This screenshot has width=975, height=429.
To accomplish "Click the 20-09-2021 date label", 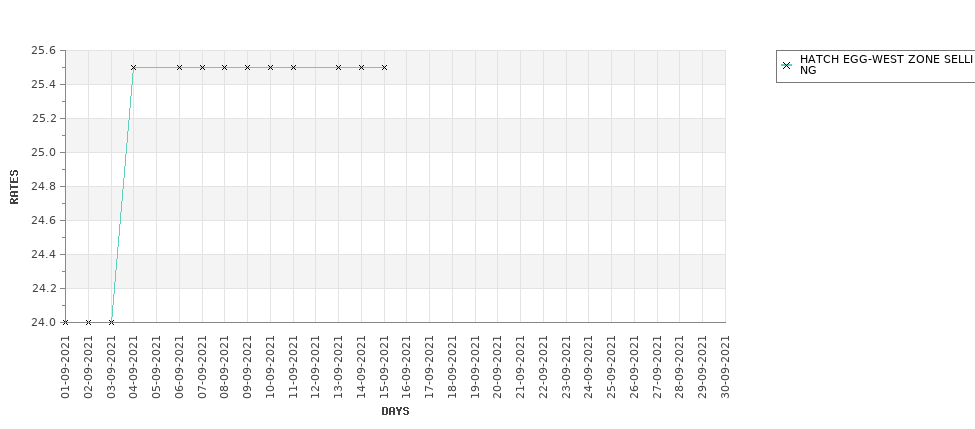I will coord(497,367).
